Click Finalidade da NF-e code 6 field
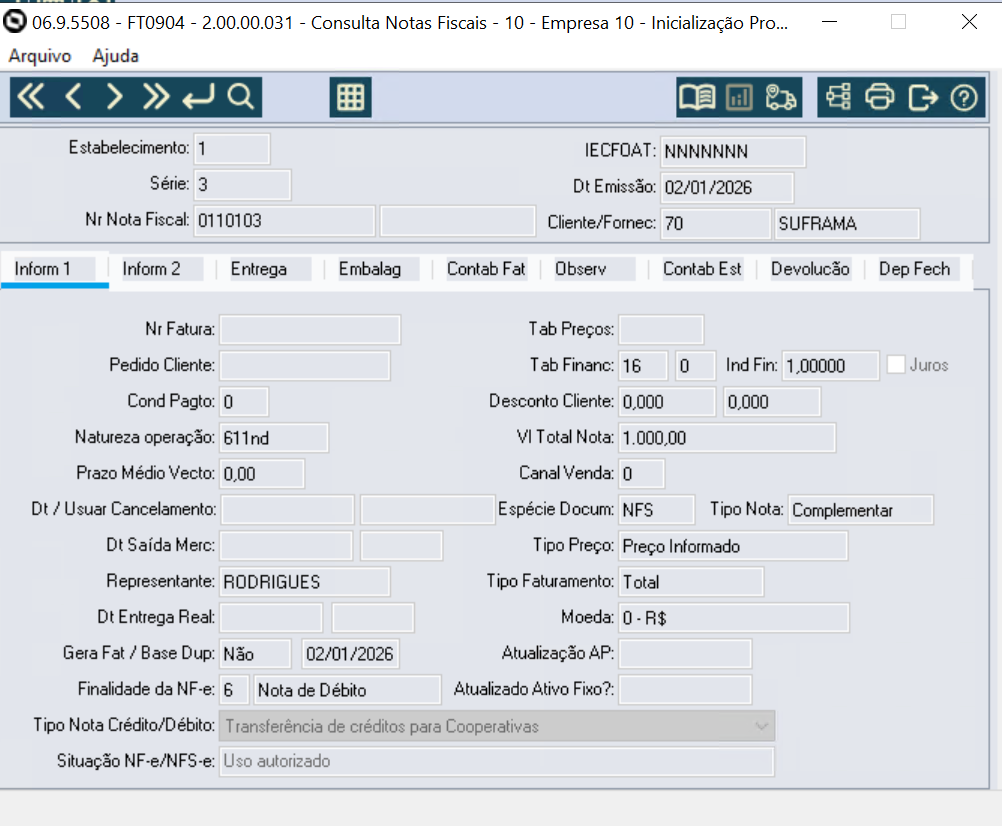 coord(233,689)
